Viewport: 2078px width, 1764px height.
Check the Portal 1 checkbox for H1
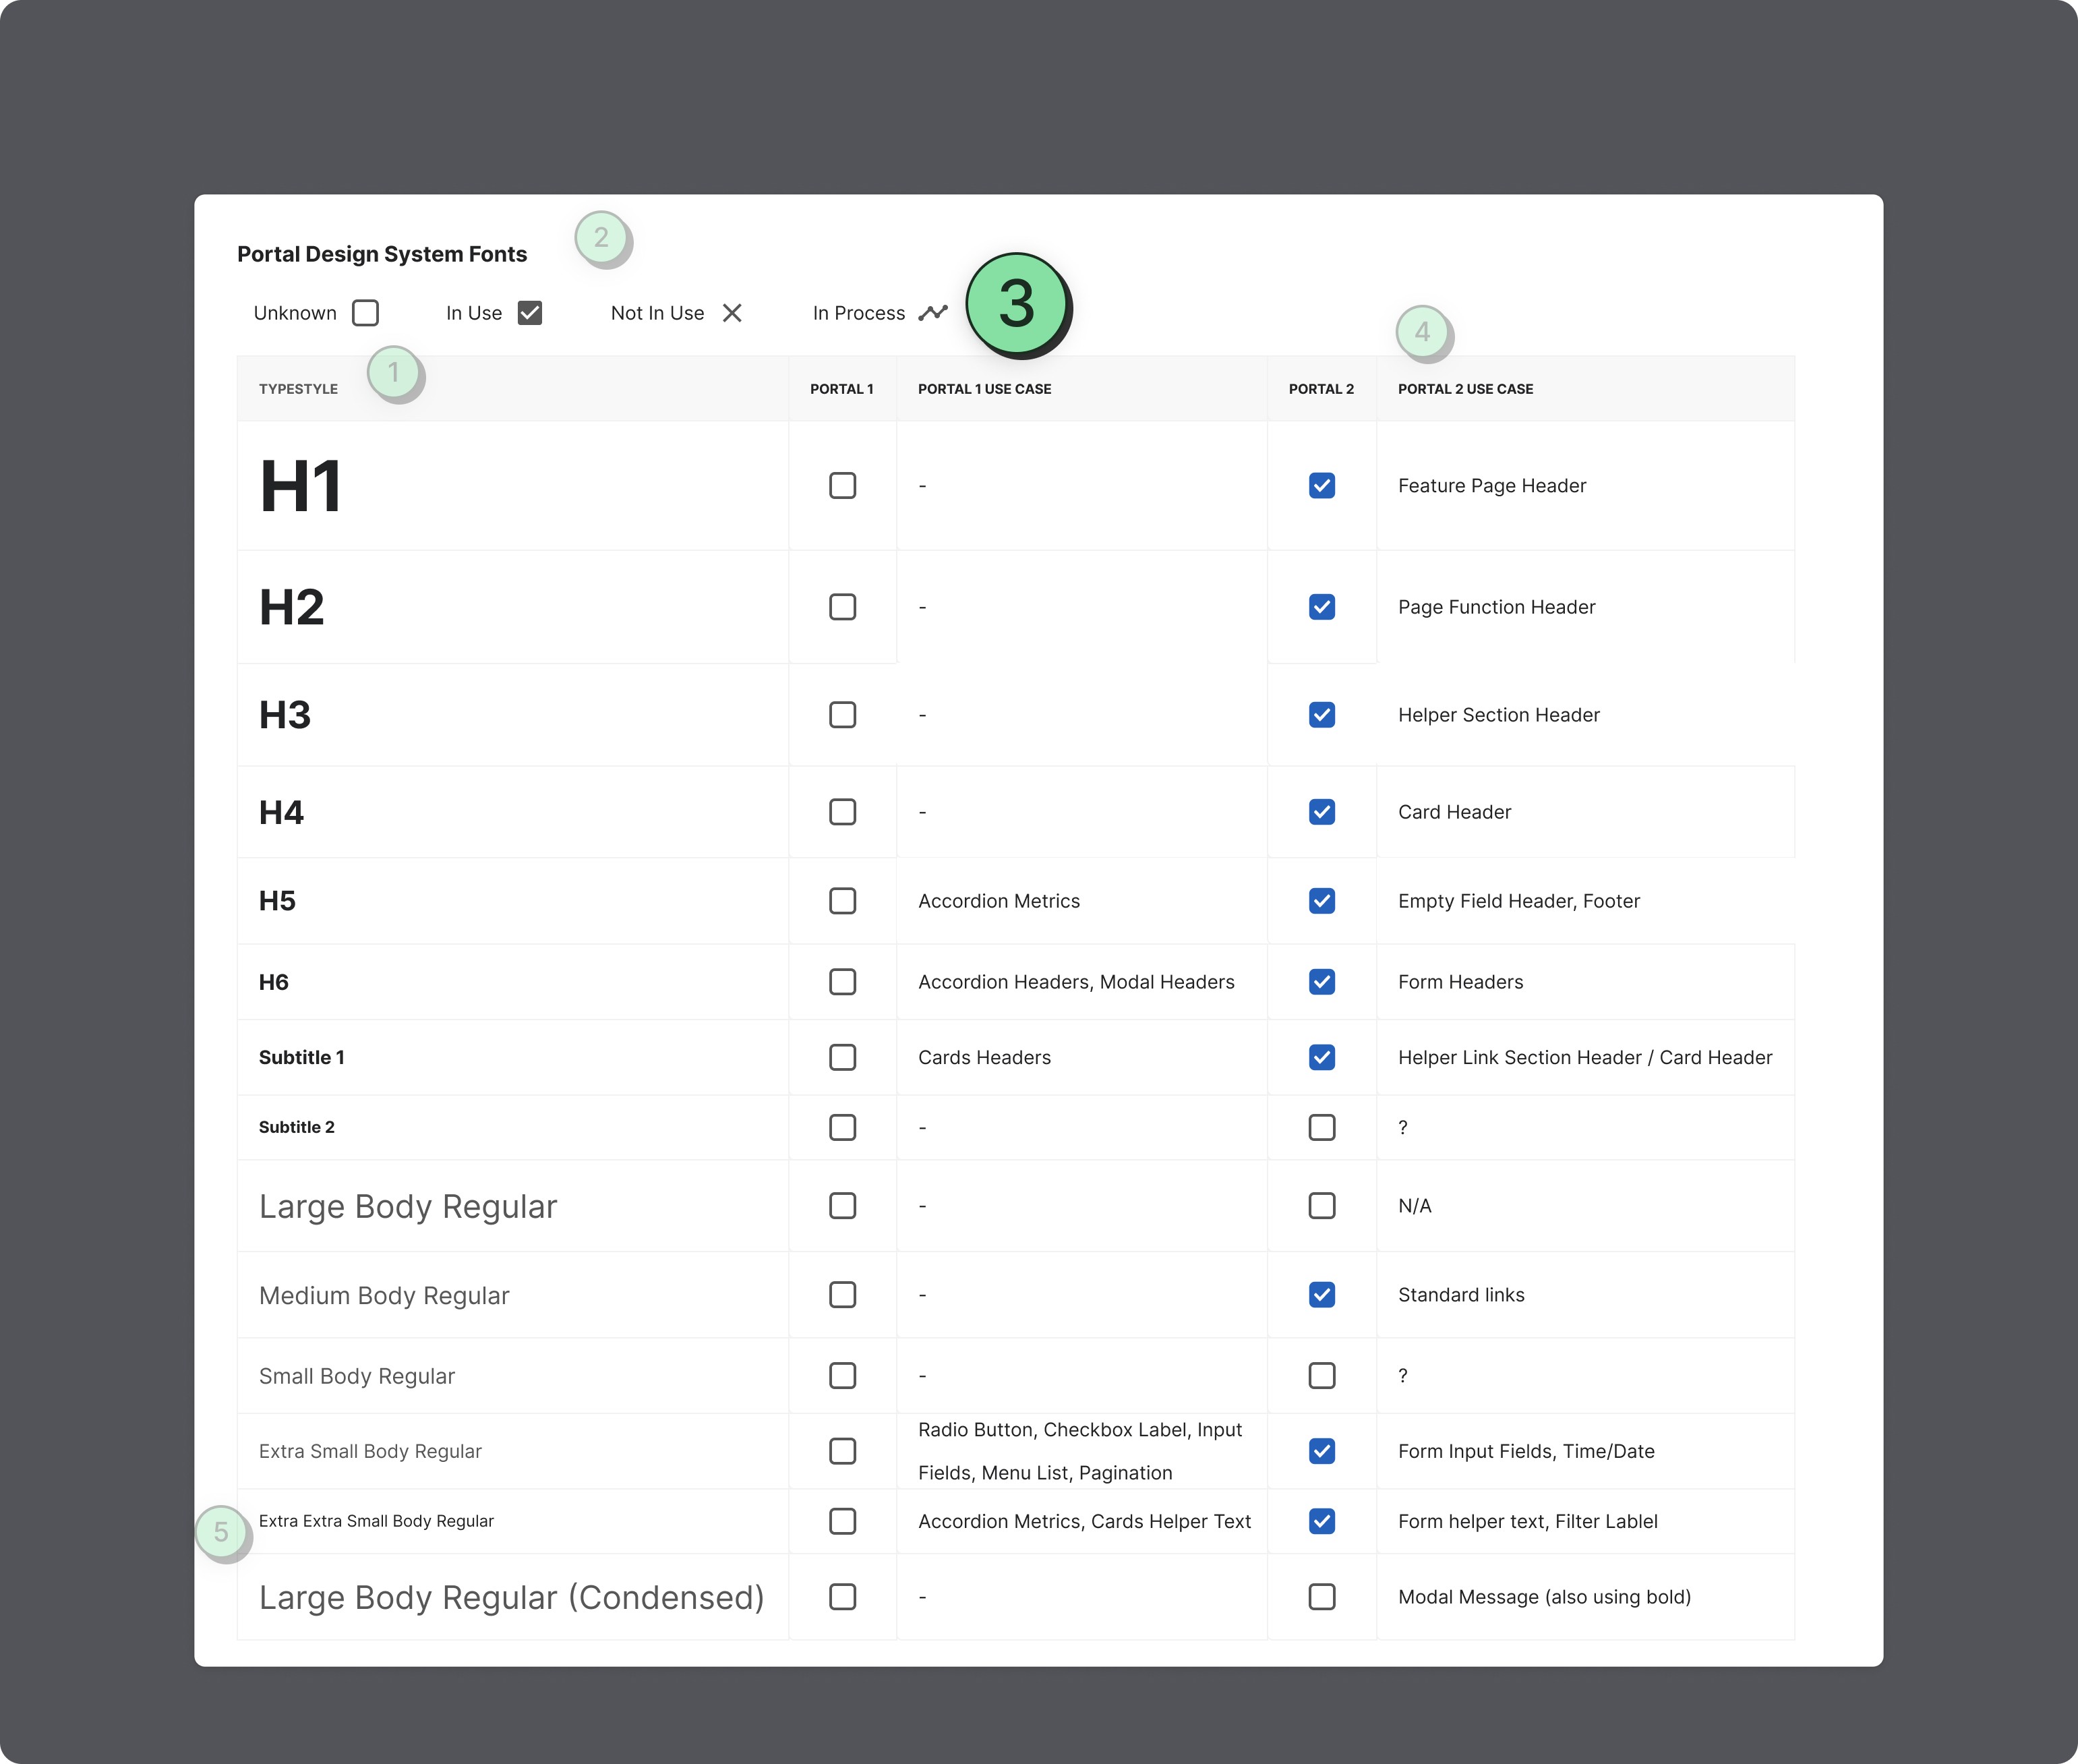tap(842, 486)
